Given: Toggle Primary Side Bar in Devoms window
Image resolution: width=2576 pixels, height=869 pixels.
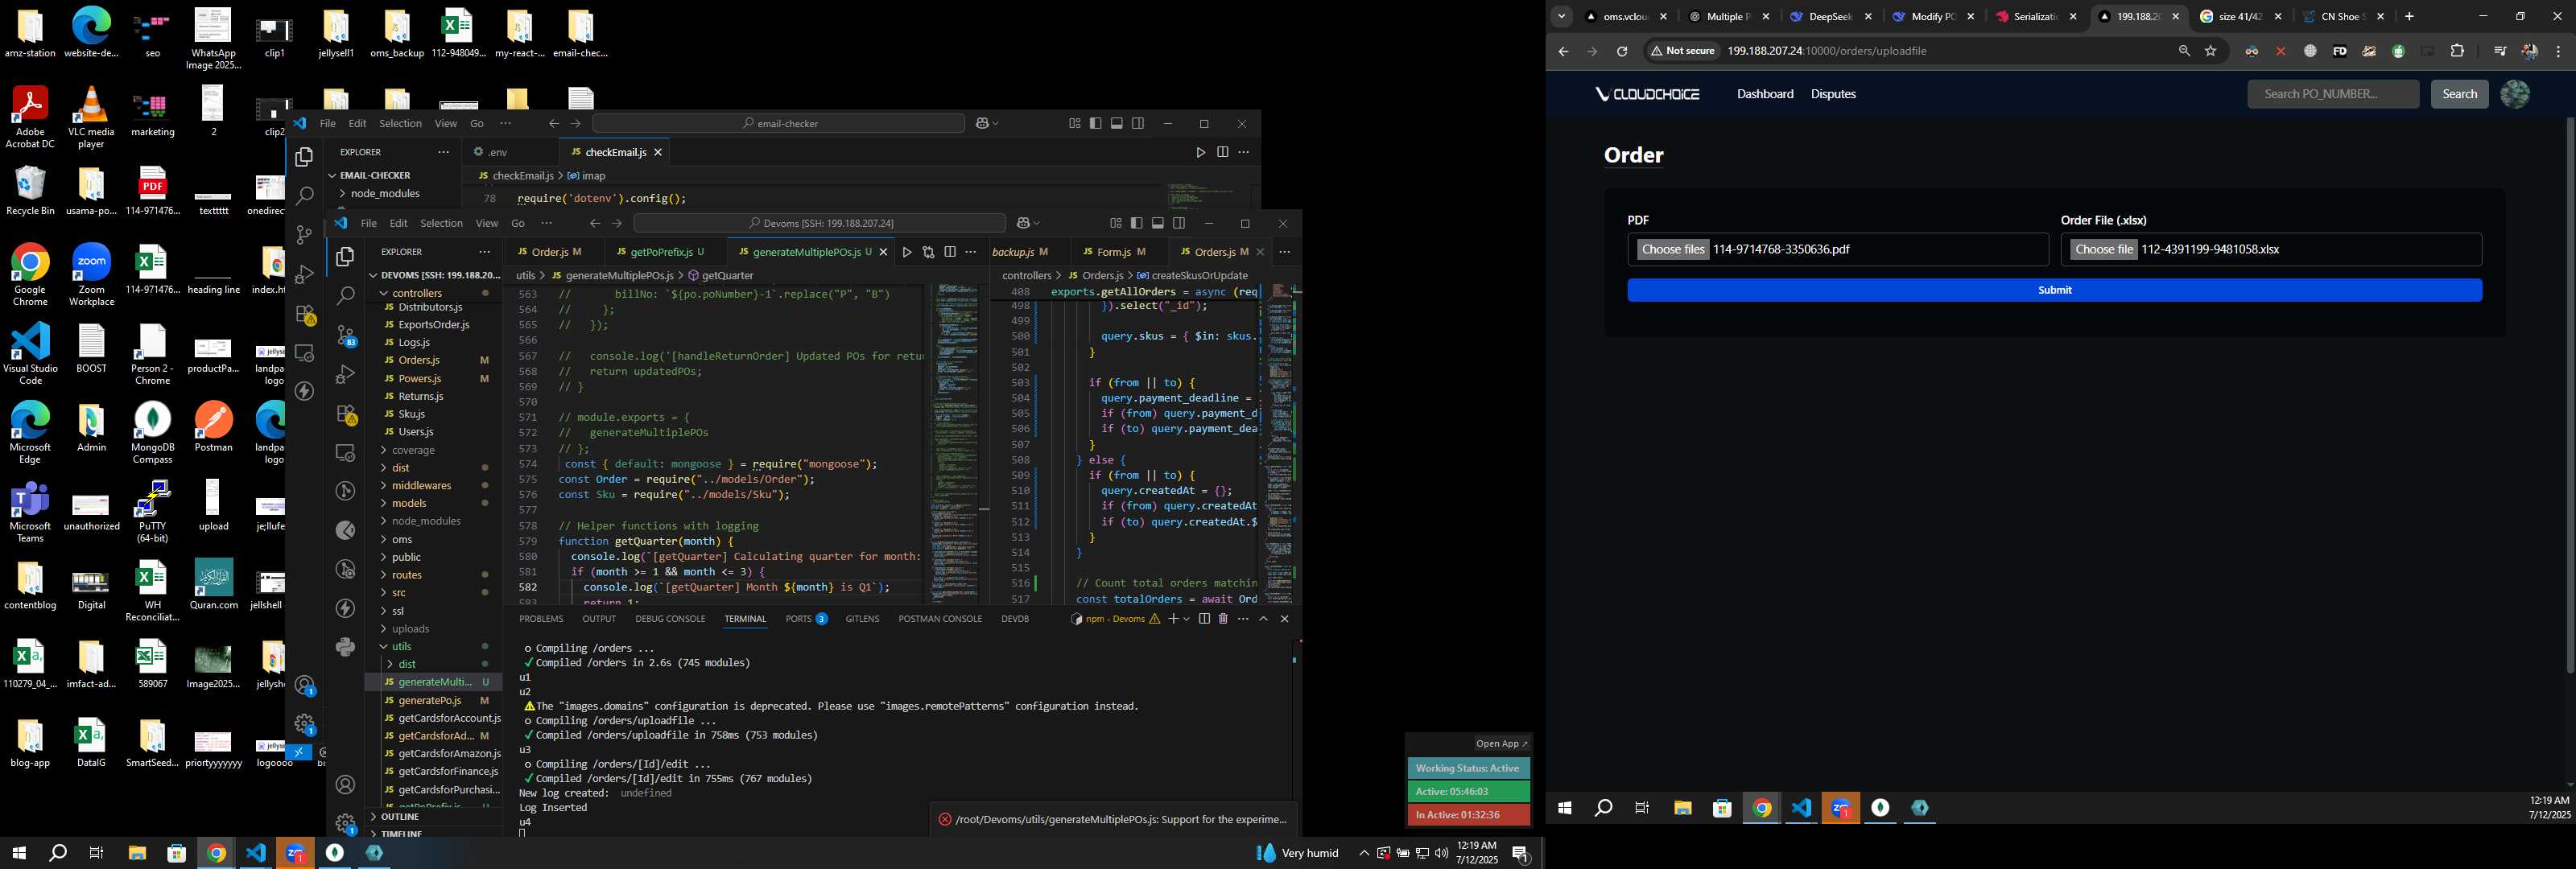Looking at the screenshot, I should tap(1136, 223).
